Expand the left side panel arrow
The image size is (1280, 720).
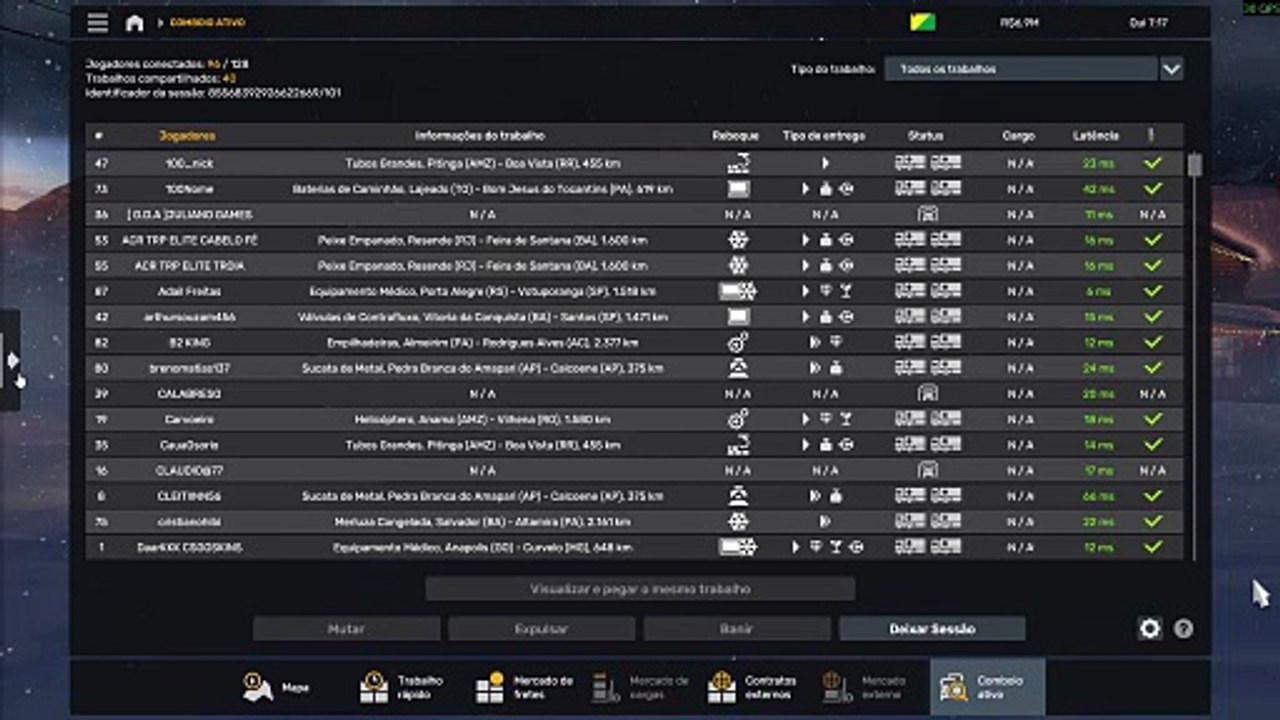(11, 359)
